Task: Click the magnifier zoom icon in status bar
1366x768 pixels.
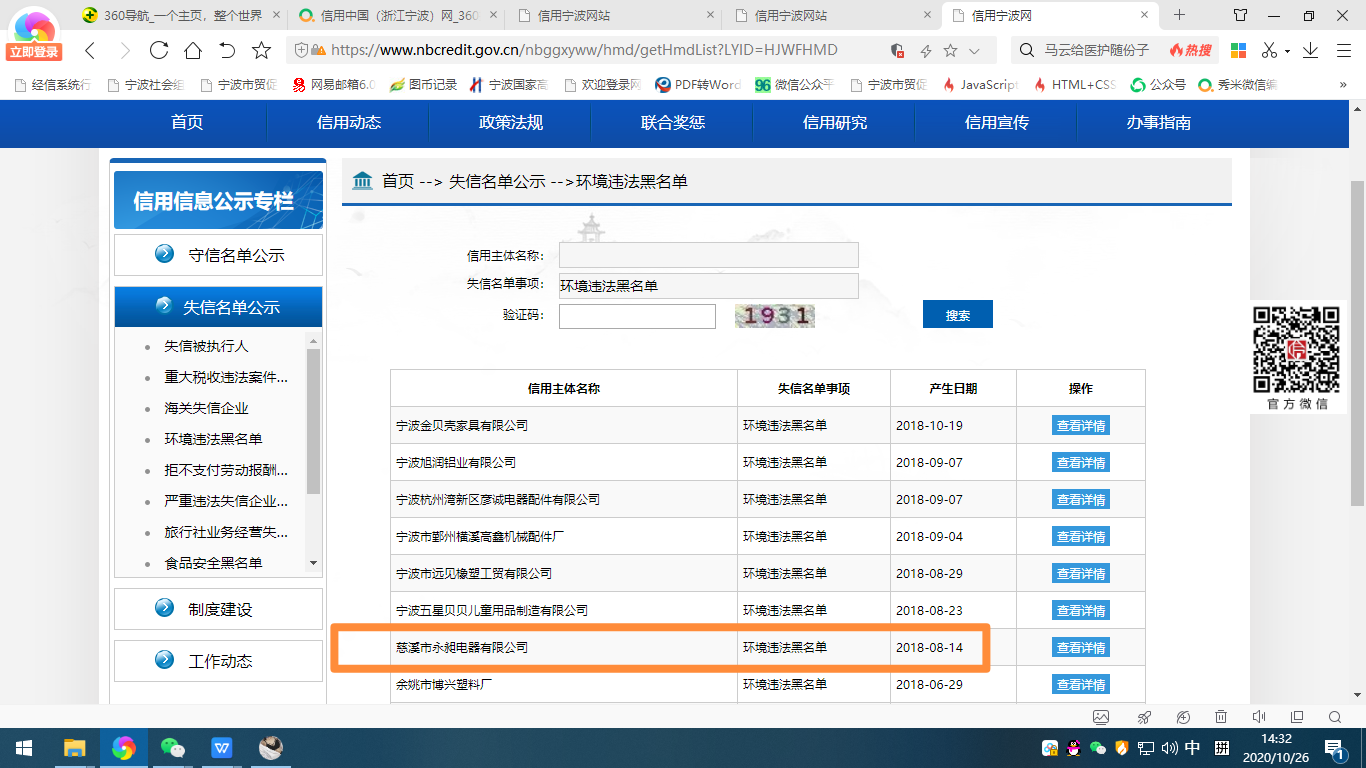Action: (x=1335, y=717)
